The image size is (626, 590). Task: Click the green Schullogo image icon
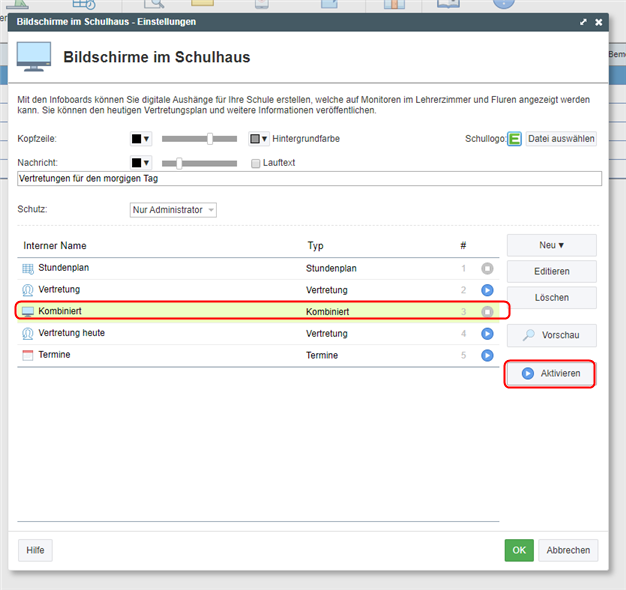click(x=514, y=139)
